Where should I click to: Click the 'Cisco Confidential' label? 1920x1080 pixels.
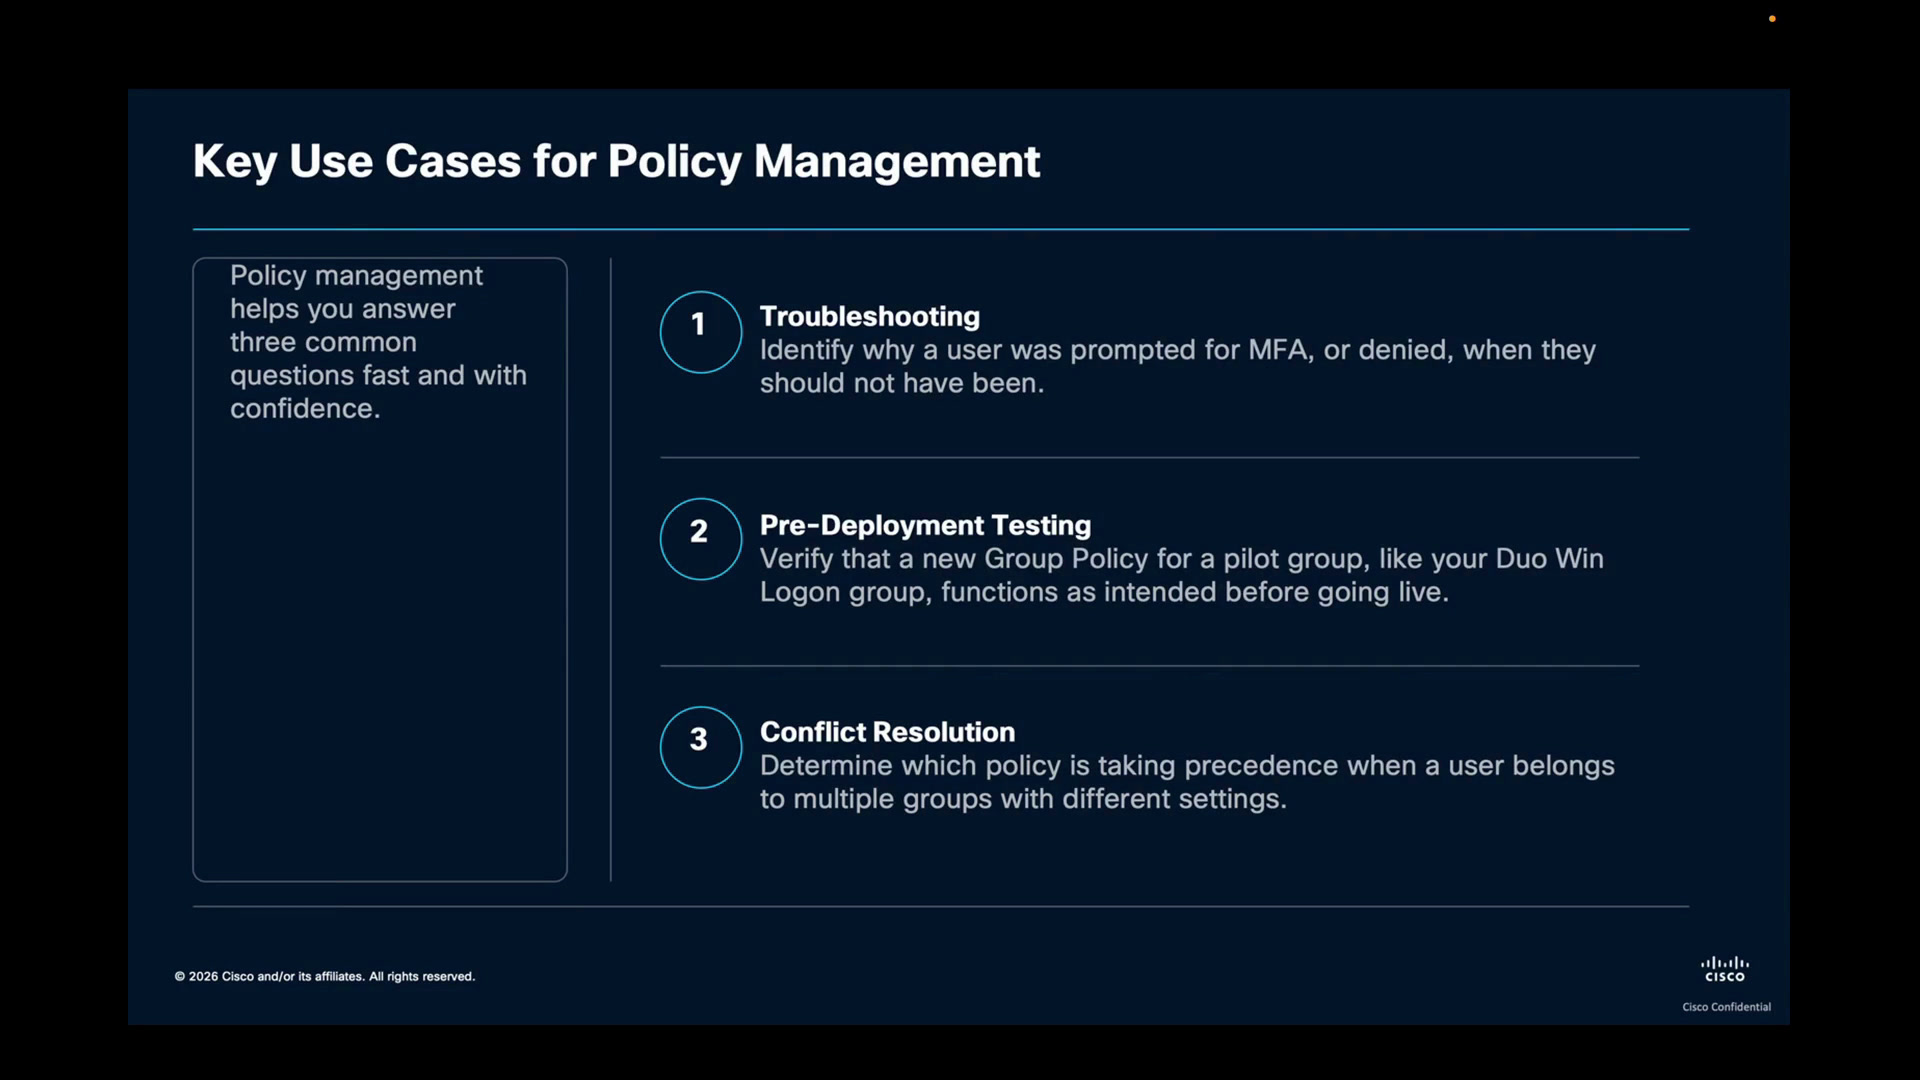click(1726, 1007)
